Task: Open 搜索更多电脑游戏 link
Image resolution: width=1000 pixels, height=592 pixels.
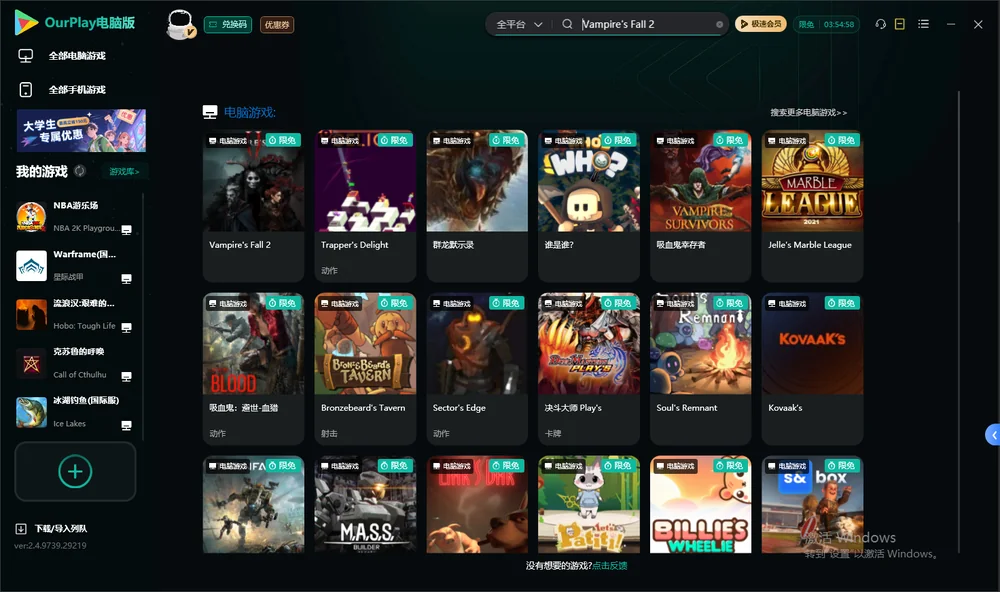Action: (809, 113)
